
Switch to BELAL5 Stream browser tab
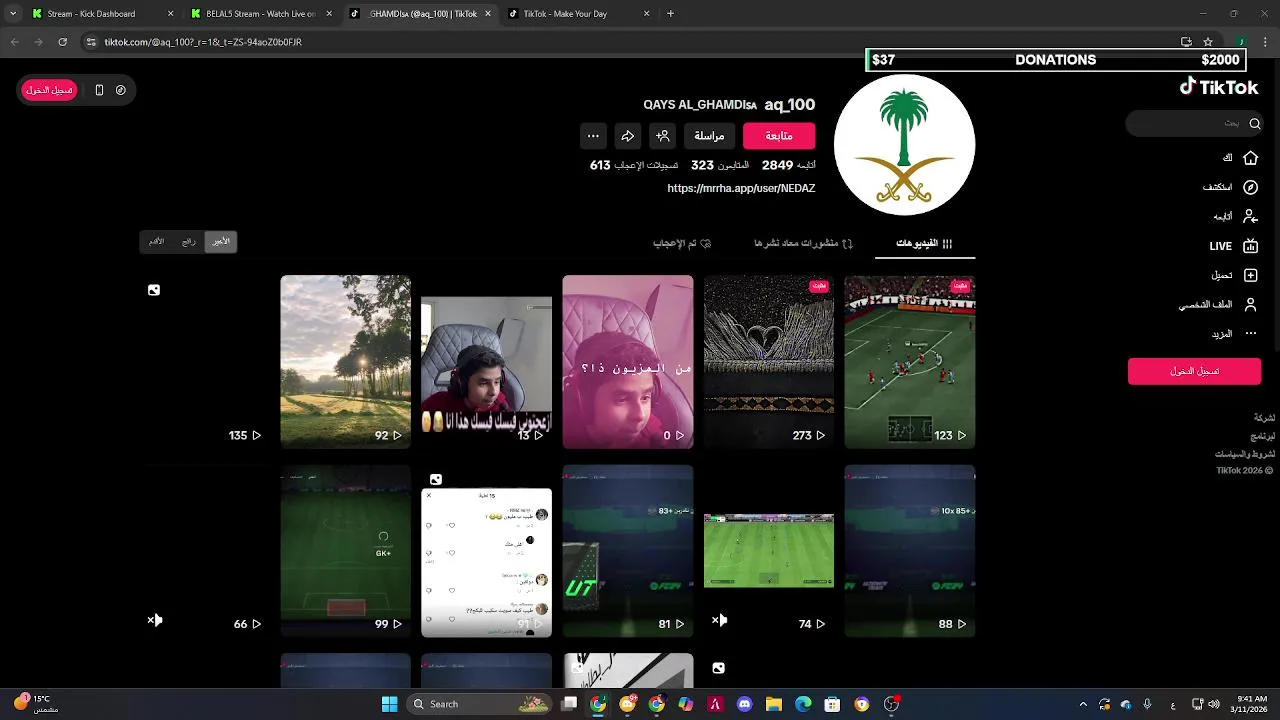coord(260,14)
